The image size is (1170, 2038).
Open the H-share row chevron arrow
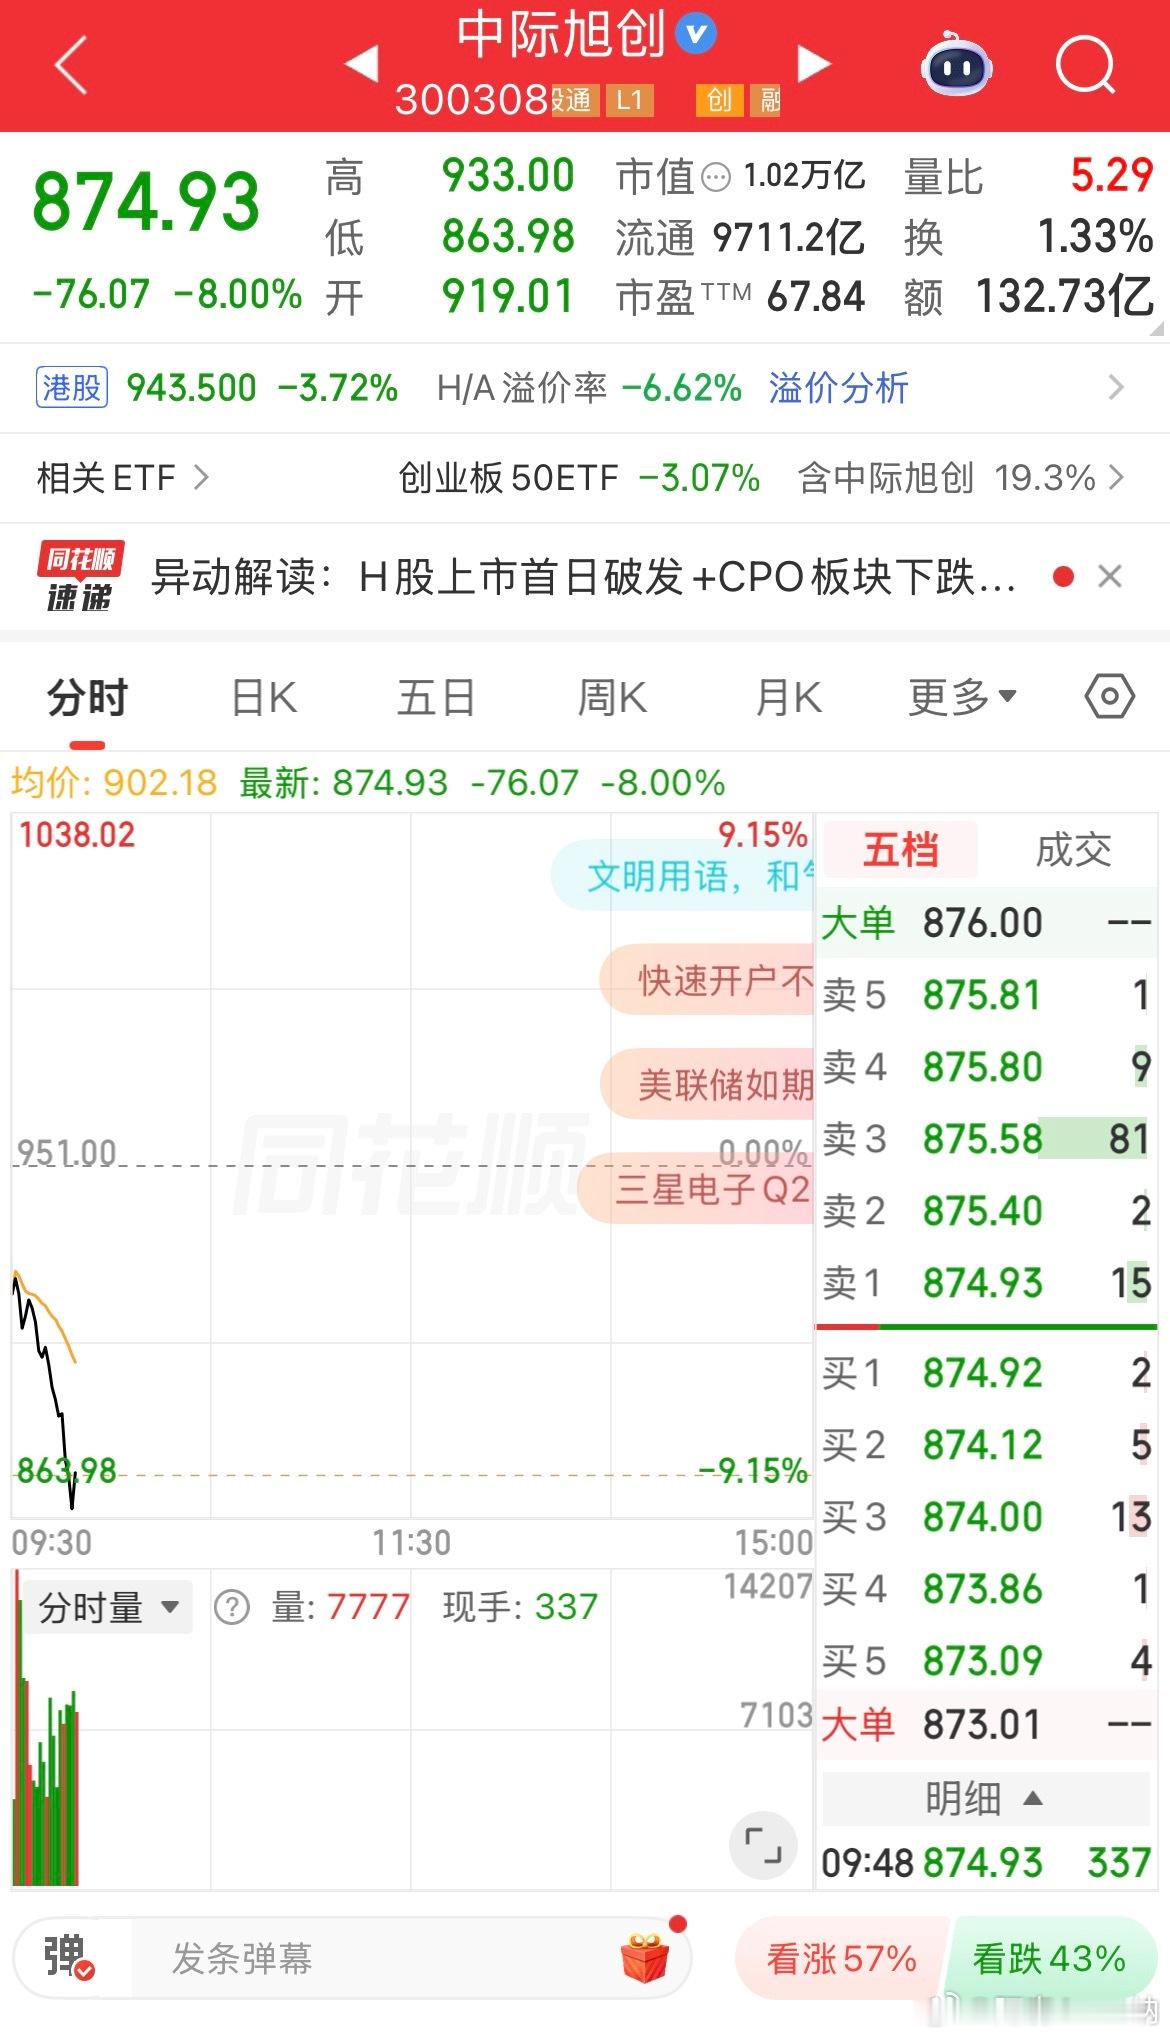pos(1117,387)
